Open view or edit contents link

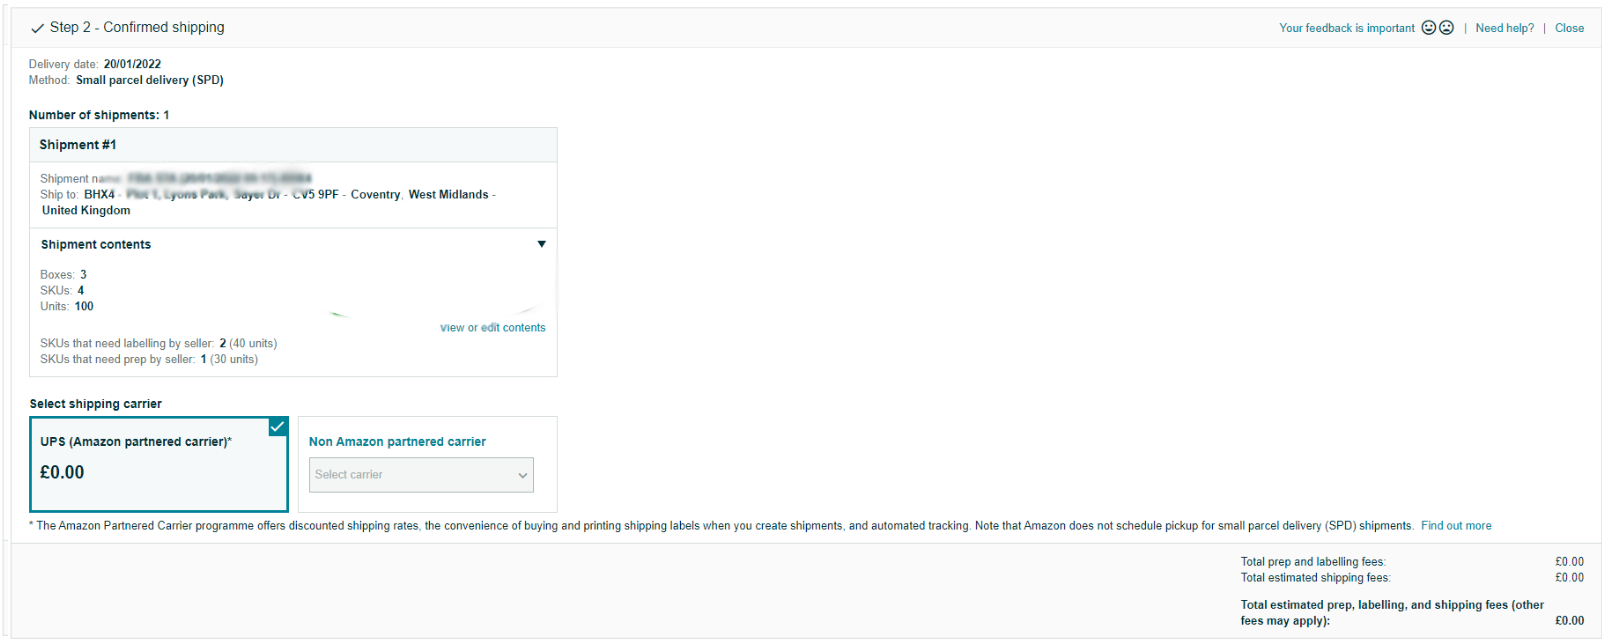coord(493,328)
